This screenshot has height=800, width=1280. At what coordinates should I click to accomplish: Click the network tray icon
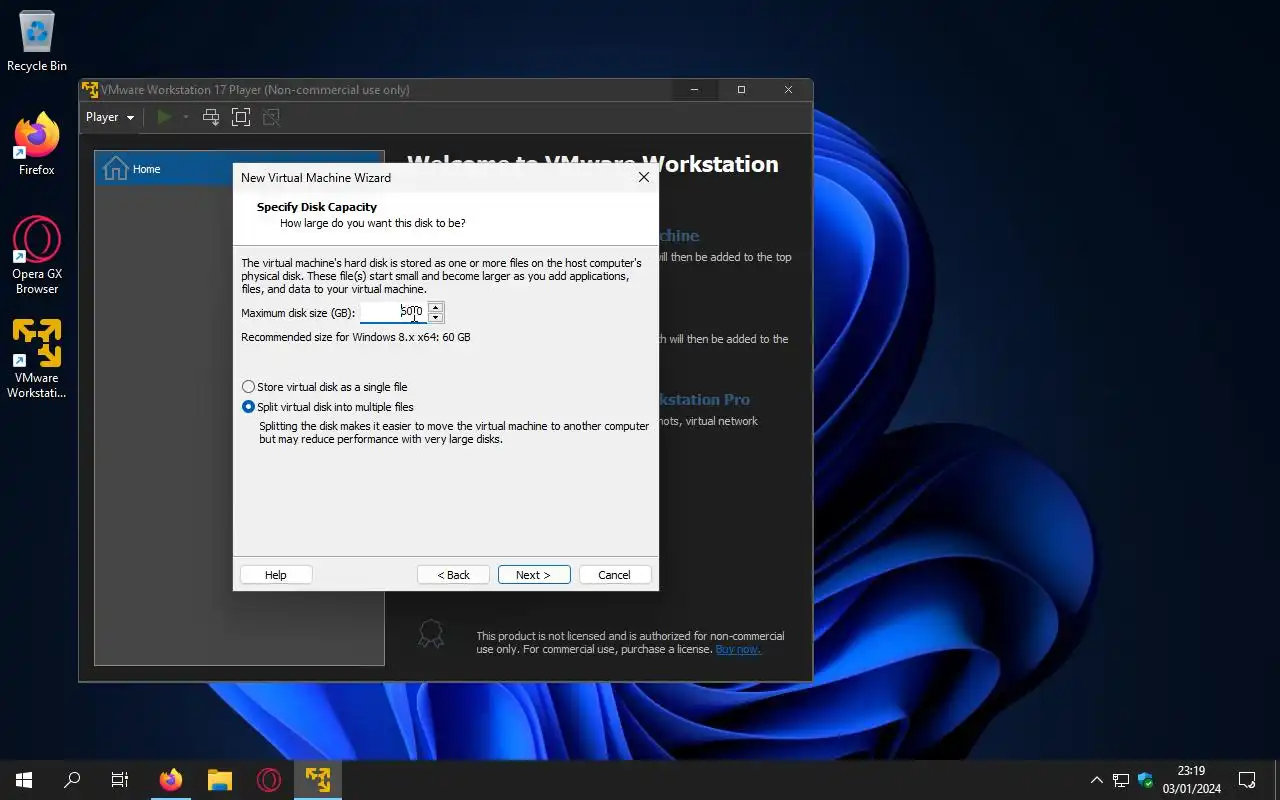click(x=1121, y=780)
